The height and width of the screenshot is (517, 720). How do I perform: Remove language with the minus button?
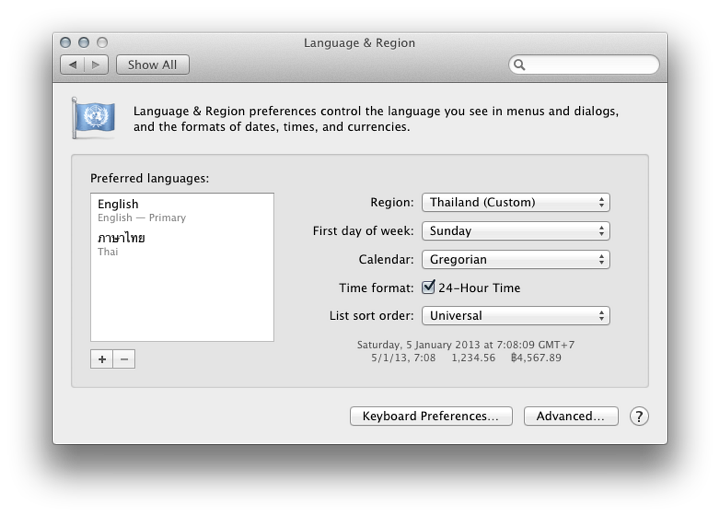[x=124, y=359]
